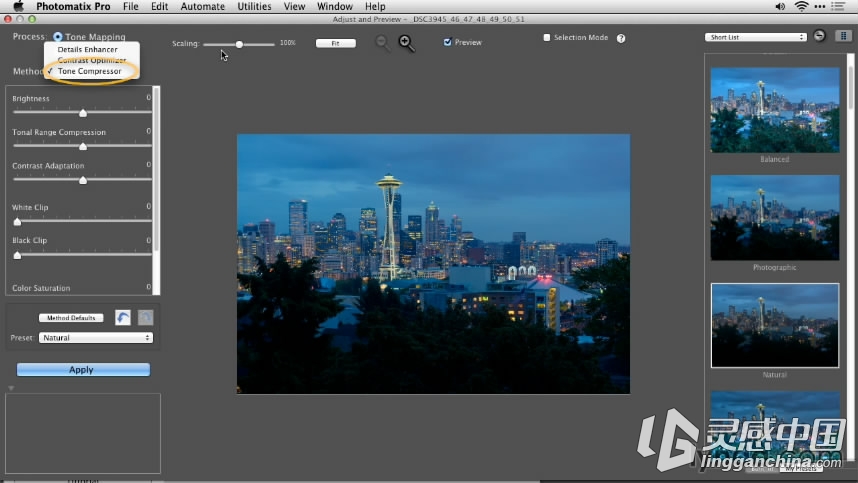Click the round minus button beside Short List
This screenshot has width=858, height=483.
819,36
